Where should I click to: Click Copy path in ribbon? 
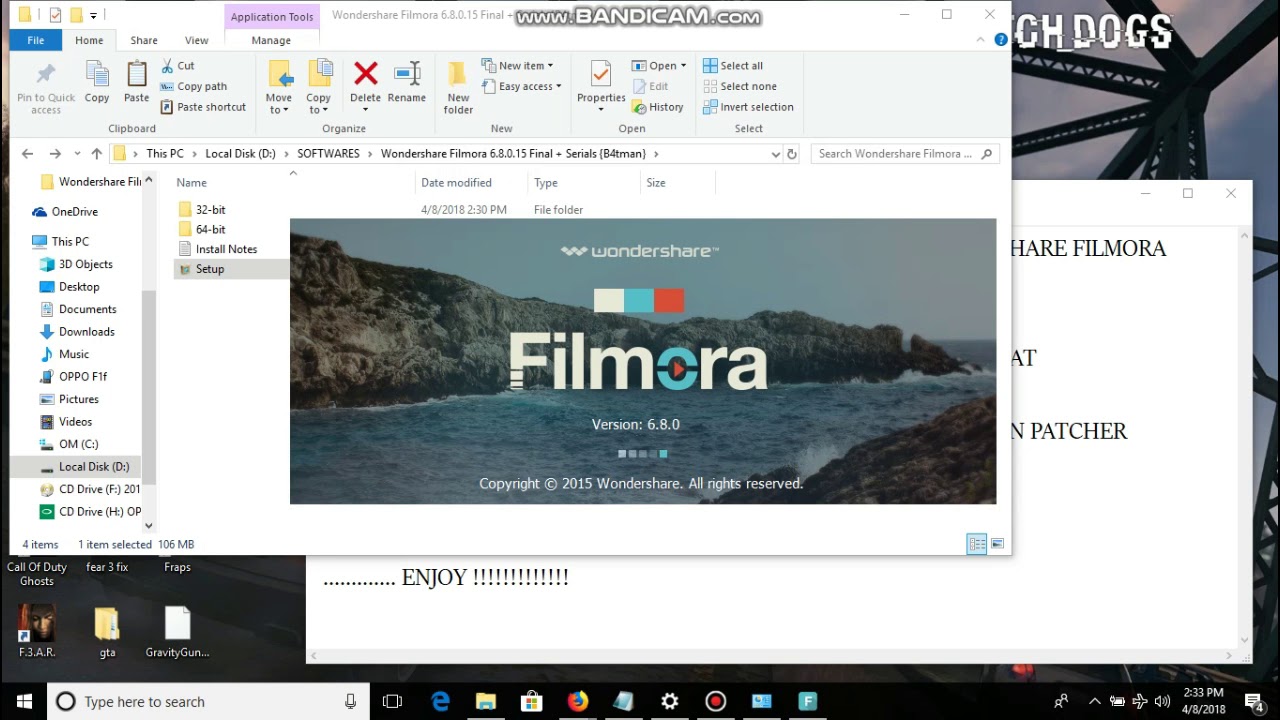[x=193, y=87]
